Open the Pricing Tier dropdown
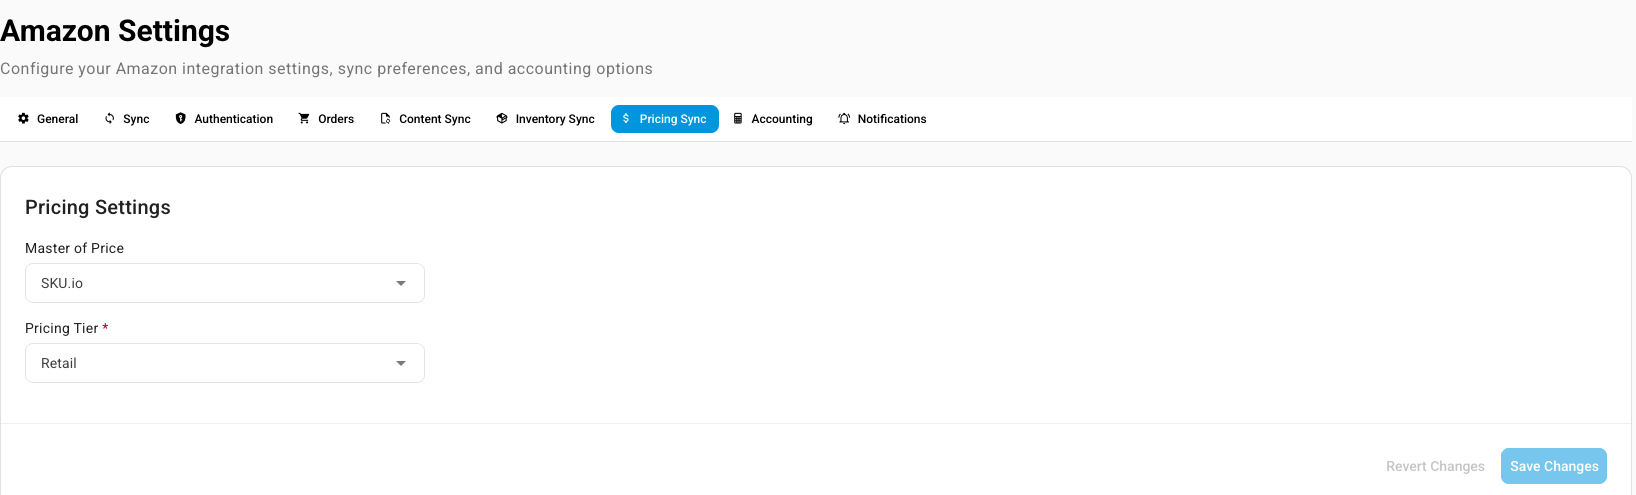The width and height of the screenshot is (1636, 495). coord(225,363)
